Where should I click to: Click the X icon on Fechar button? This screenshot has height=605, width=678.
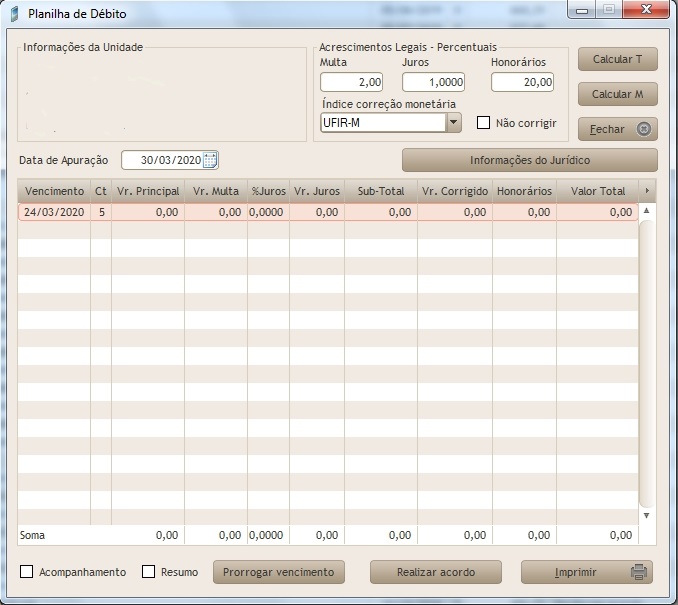(x=644, y=129)
